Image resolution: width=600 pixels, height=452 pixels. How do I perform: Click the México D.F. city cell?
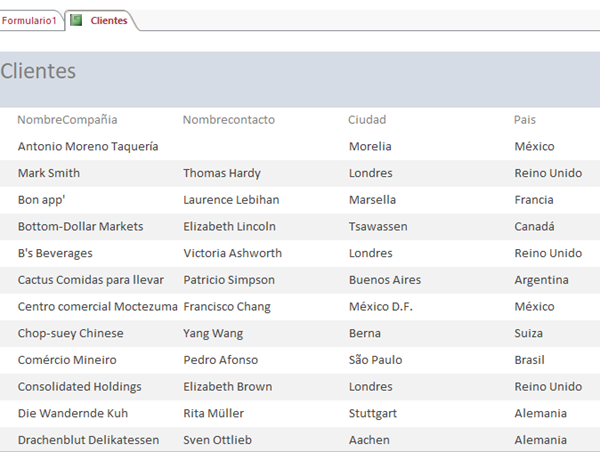point(381,307)
